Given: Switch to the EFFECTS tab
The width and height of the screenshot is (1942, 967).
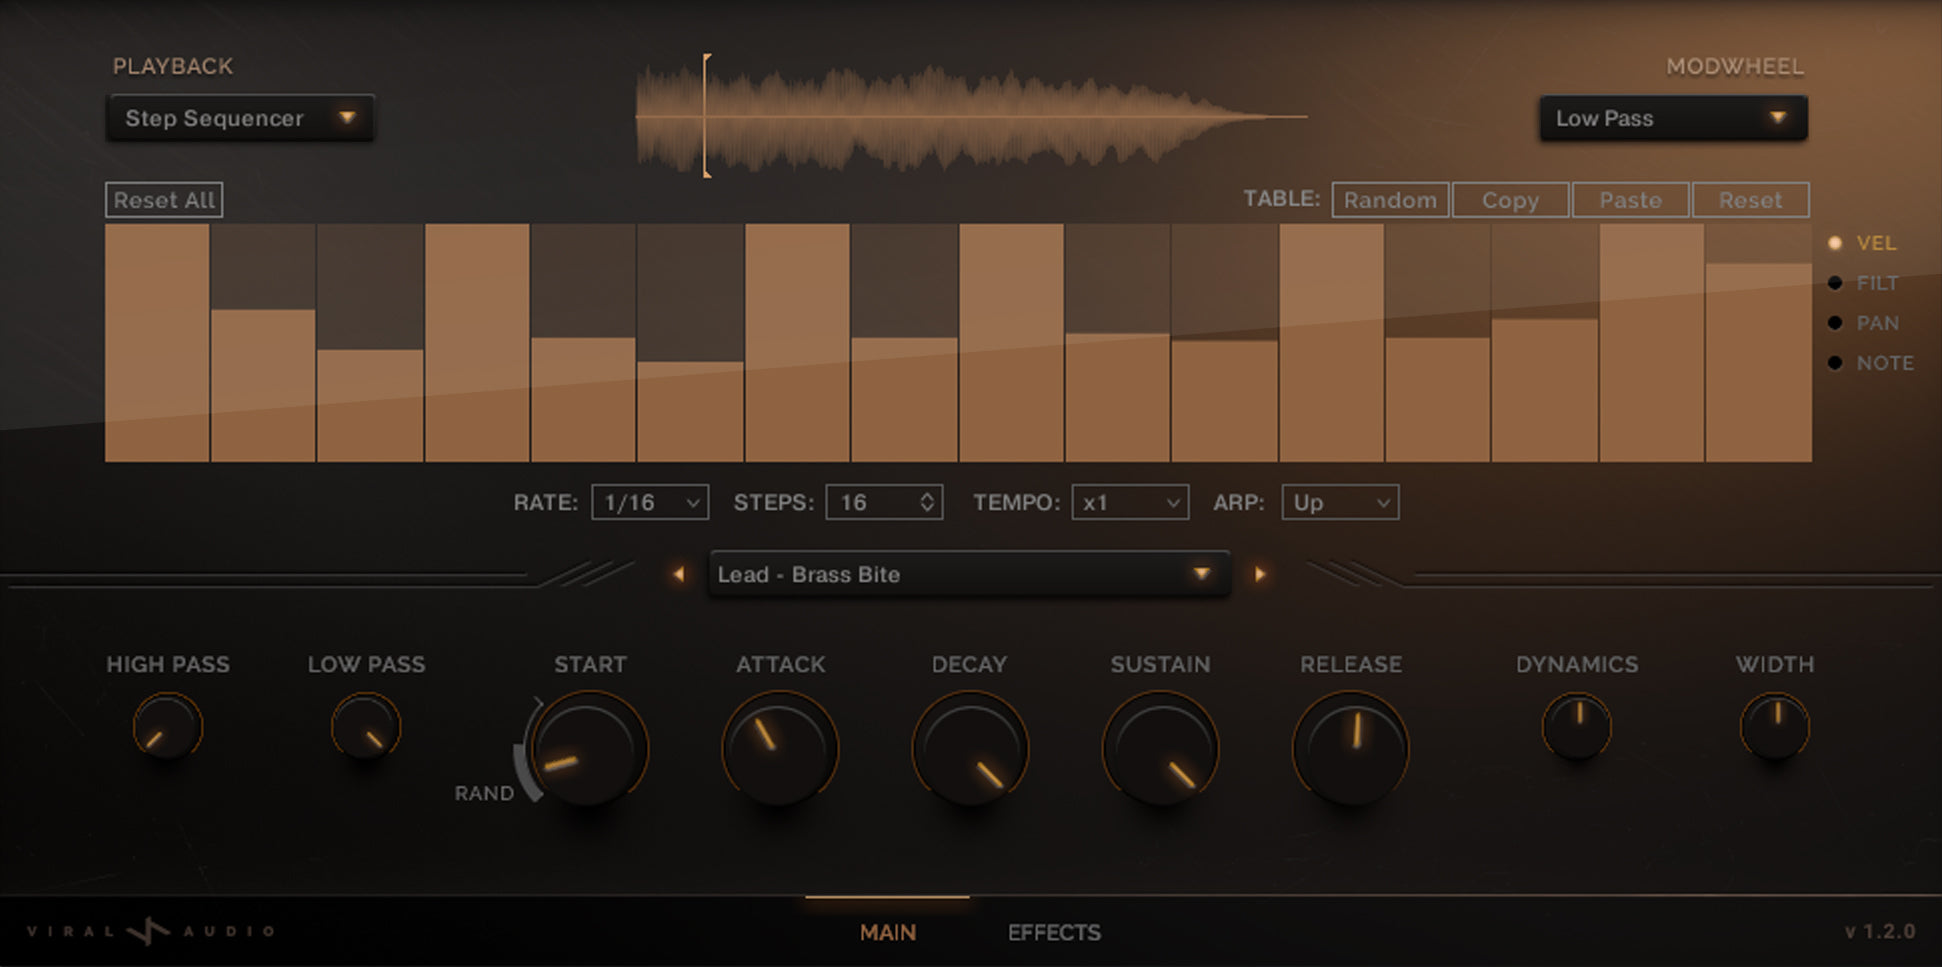Looking at the screenshot, I should click(1054, 932).
